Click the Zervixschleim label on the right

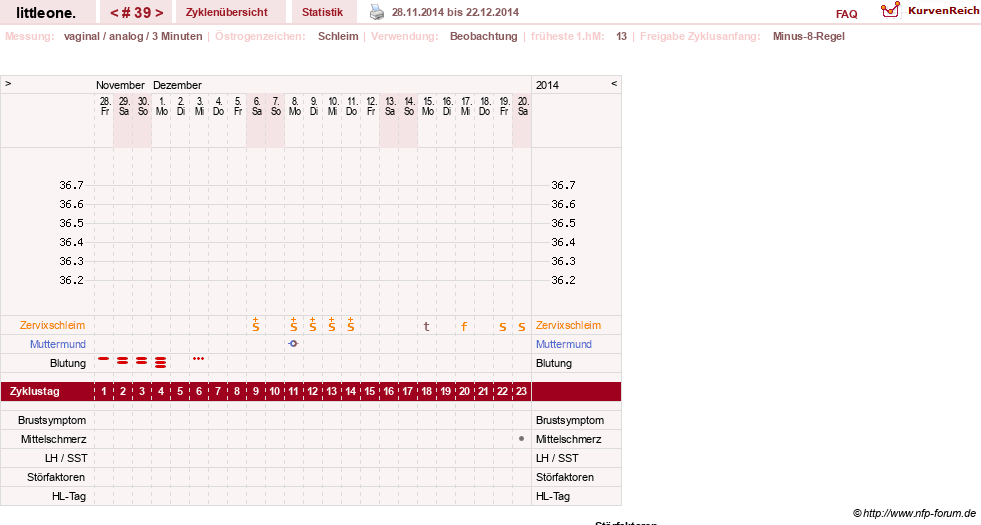568,325
